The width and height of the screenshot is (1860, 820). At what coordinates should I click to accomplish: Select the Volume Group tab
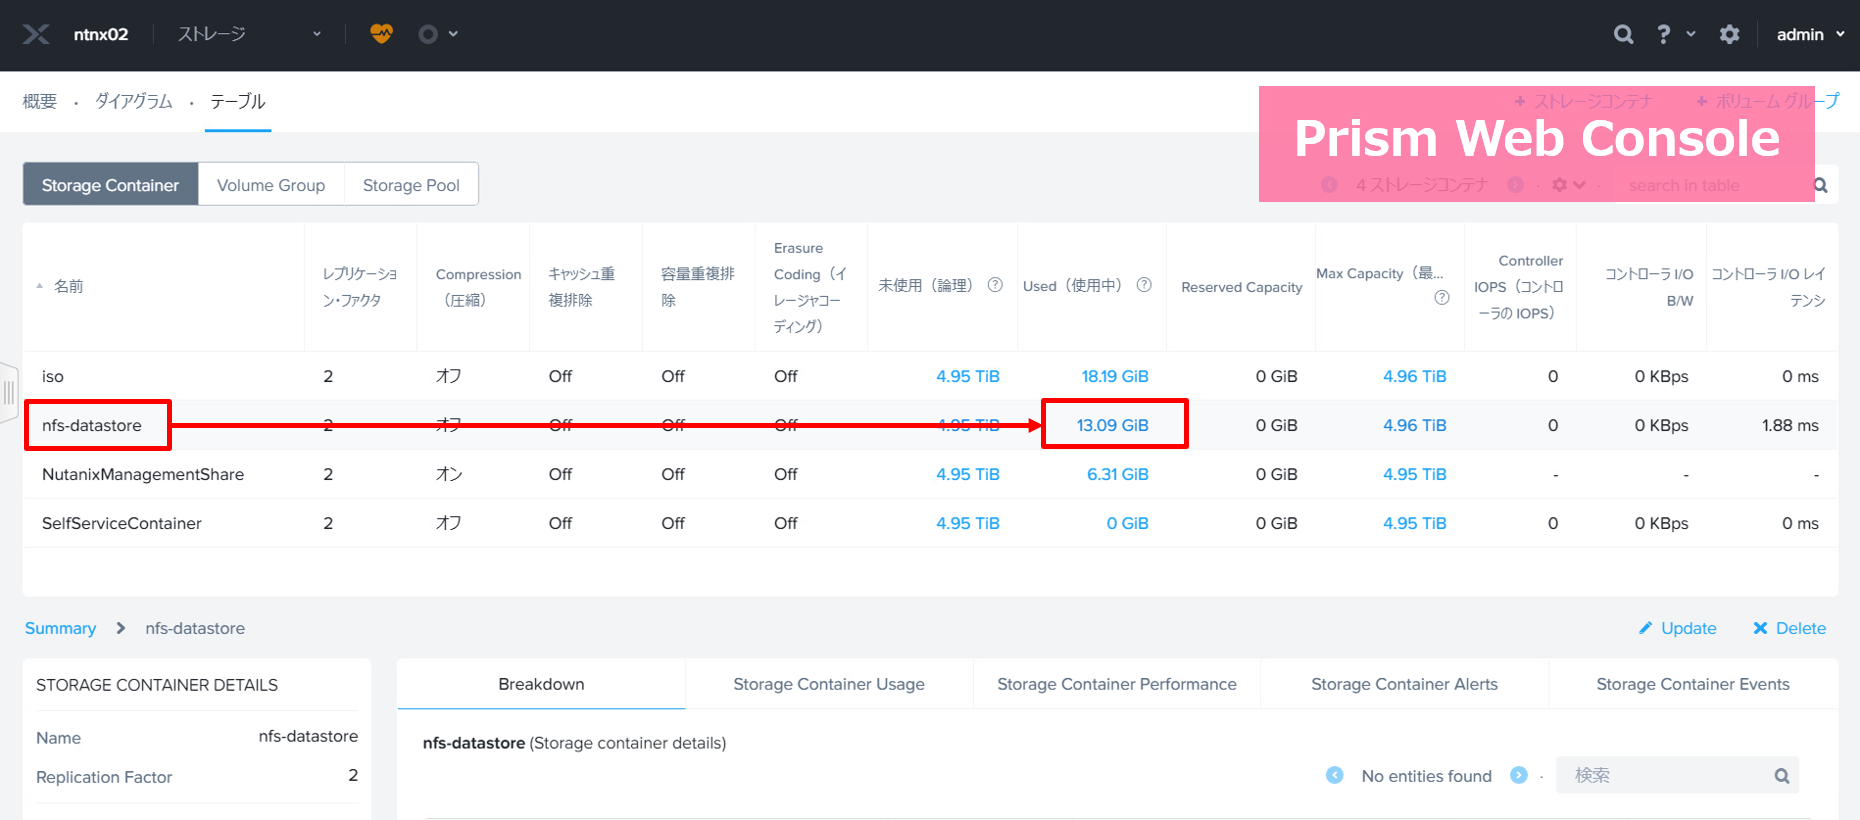point(271,185)
